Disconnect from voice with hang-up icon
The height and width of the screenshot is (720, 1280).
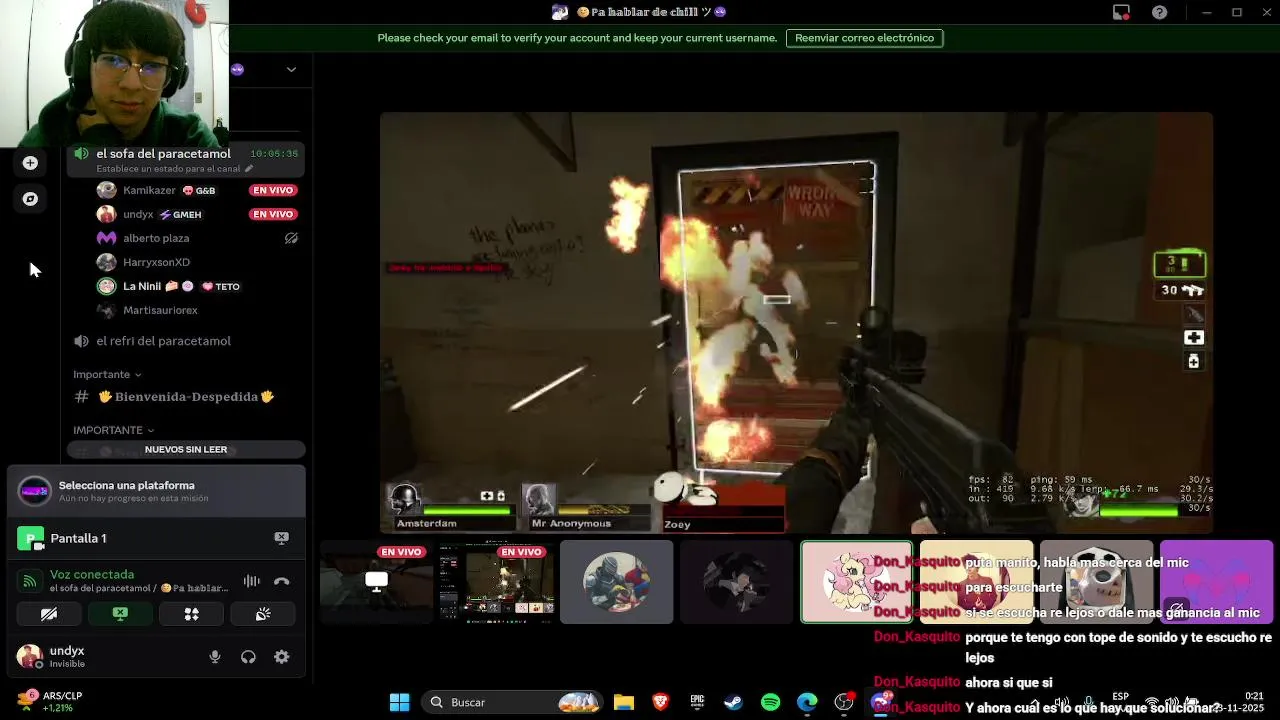coord(282,581)
